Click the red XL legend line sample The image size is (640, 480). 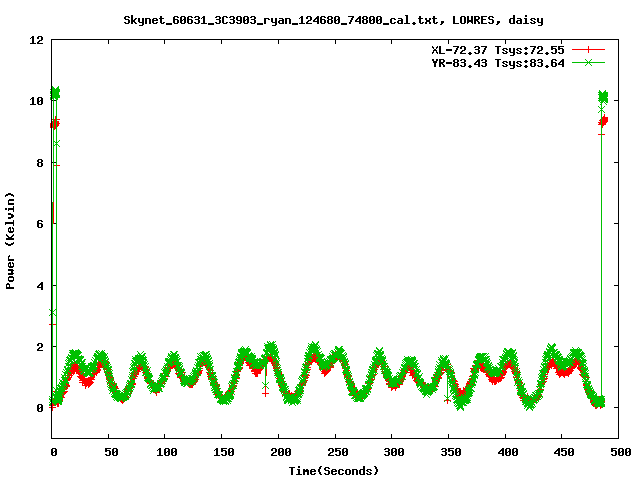pyautogui.click(x=588, y=50)
